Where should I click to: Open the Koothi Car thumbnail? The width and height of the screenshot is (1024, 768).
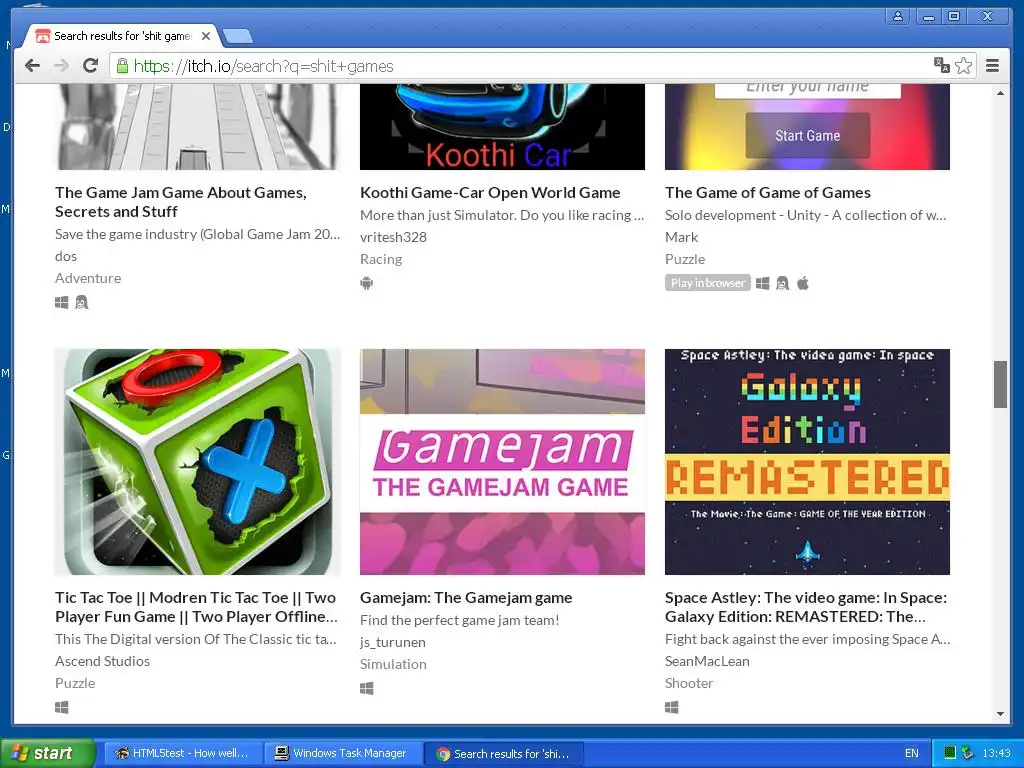click(x=502, y=127)
